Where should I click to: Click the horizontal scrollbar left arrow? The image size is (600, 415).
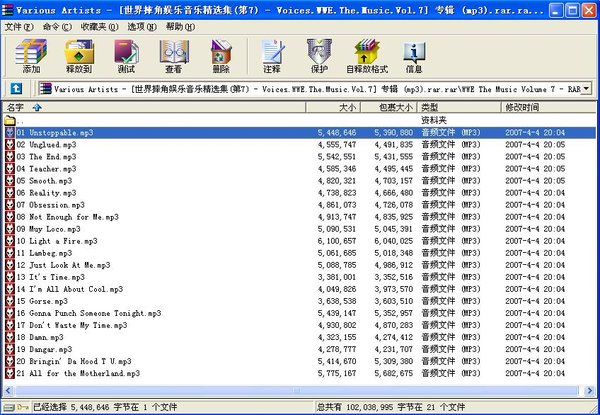[8, 391]
